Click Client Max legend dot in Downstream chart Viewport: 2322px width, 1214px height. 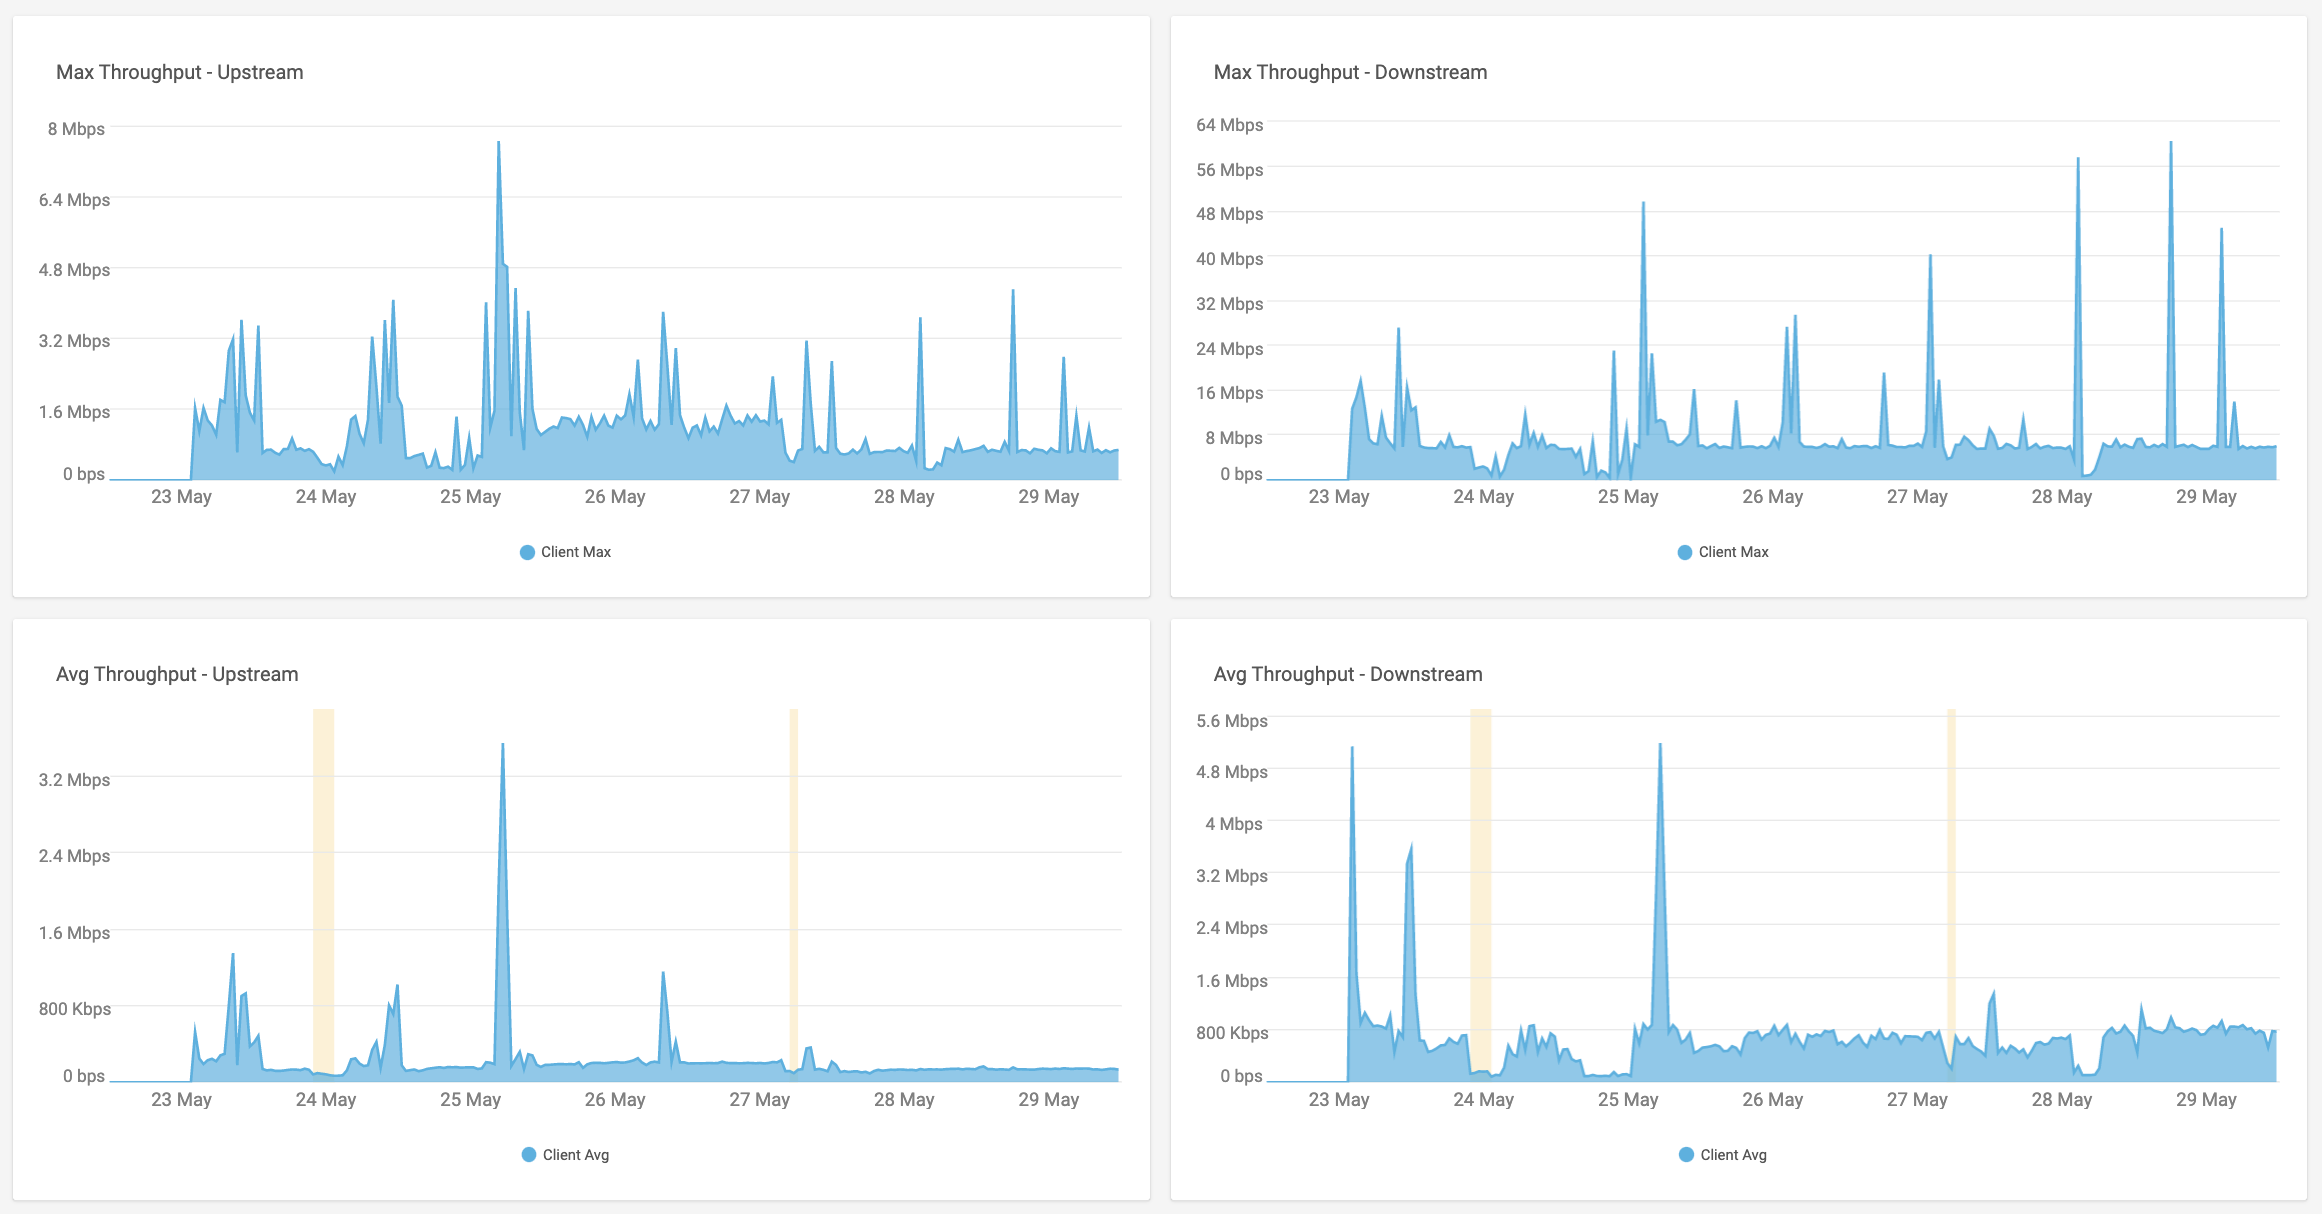click(1685, 552)
